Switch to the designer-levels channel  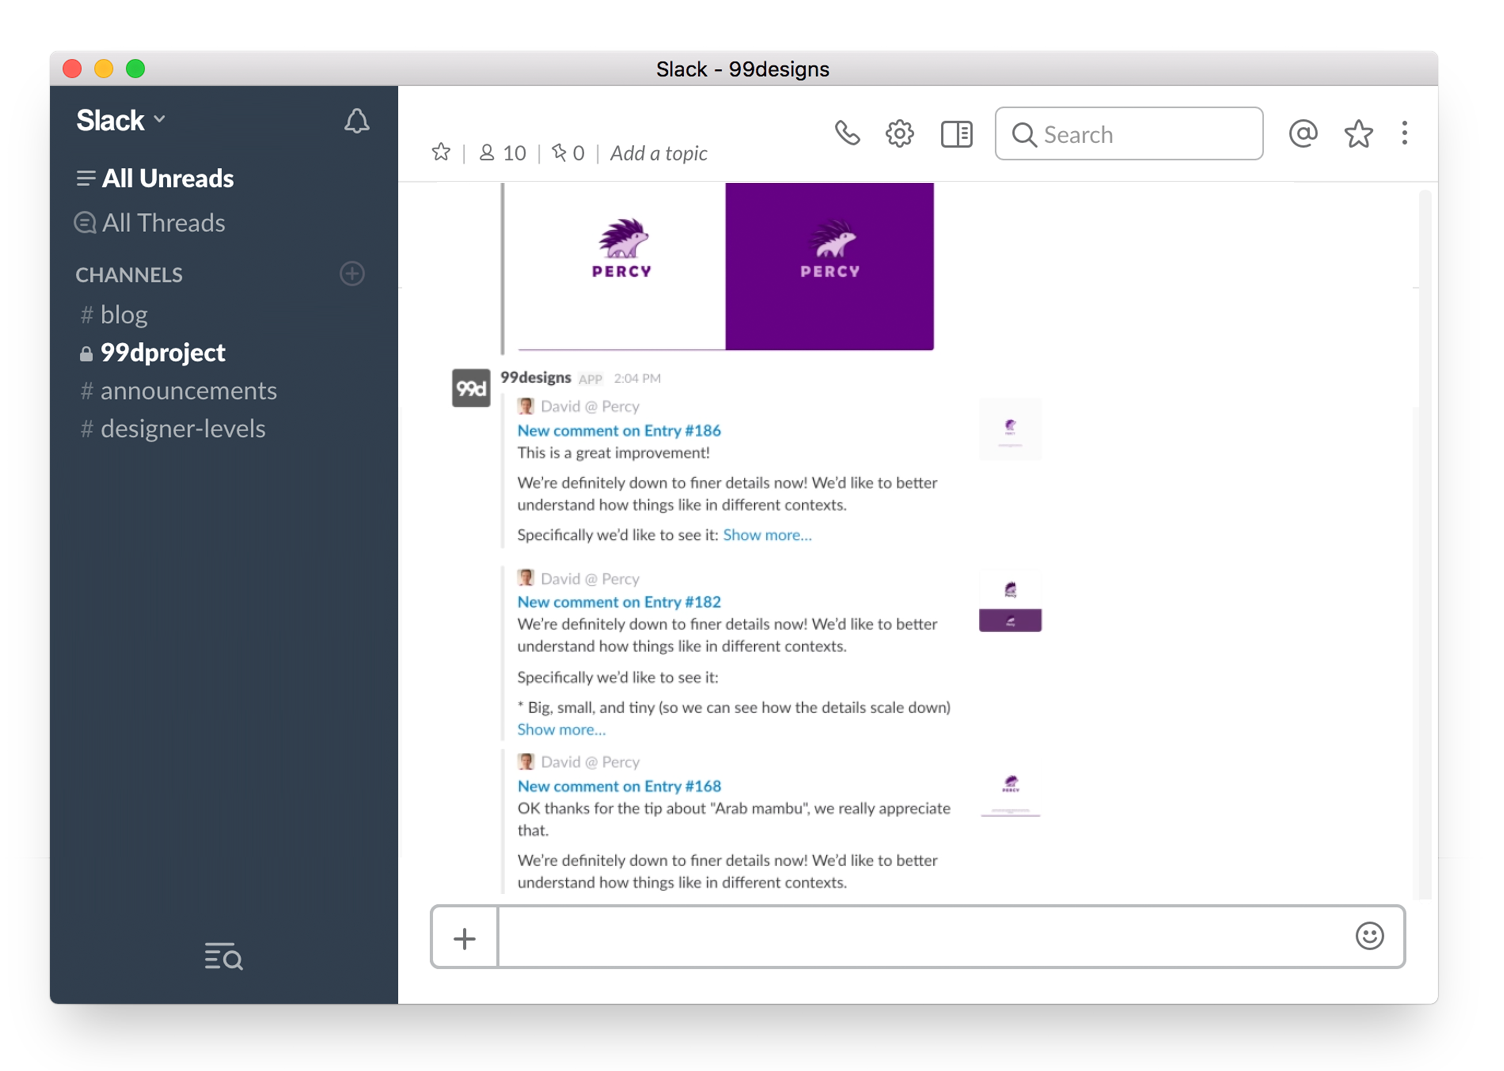pyautogui.click(x=182, y=429)
